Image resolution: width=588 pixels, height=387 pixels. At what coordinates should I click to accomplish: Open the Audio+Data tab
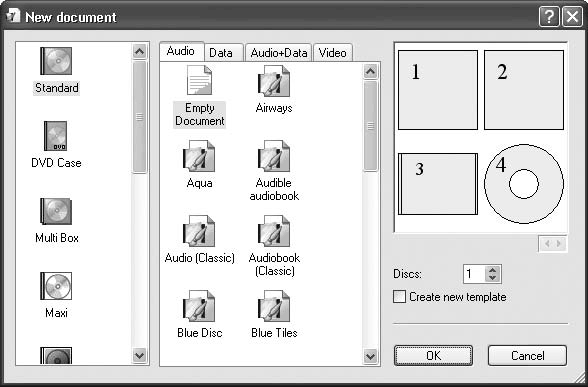pyautogui.click(x=279, y=53)
